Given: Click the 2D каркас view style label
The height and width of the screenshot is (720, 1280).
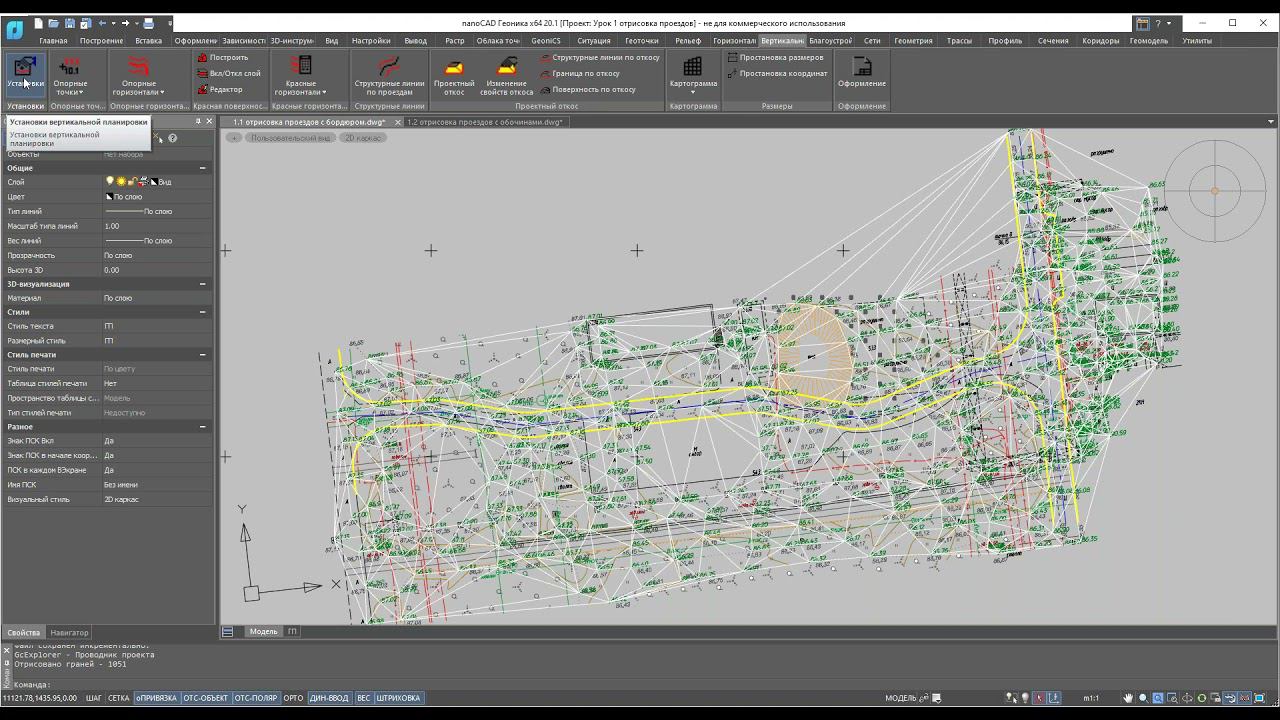Looking at the screenshot, I should (364, 138).
